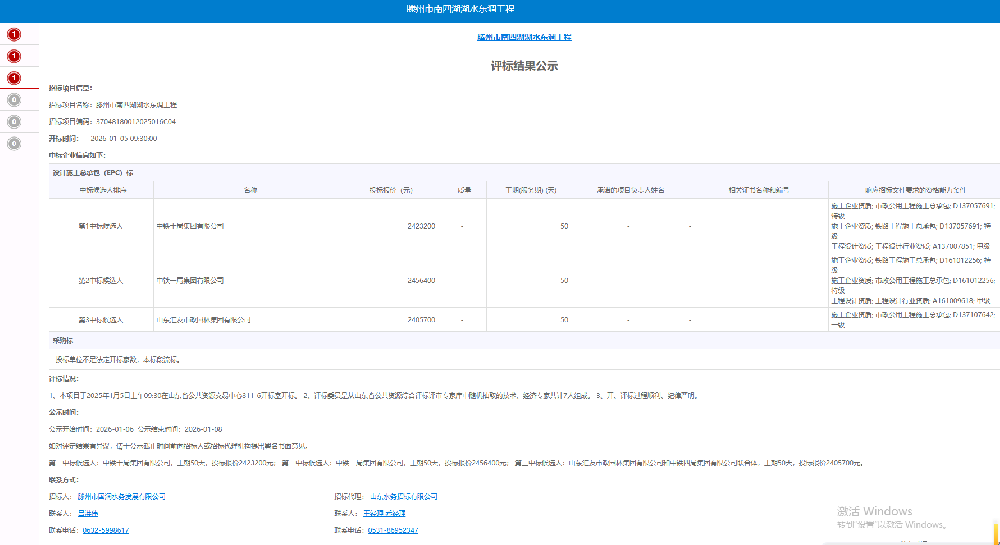Click the first gray badge in the sidebar

(x=14, y=100)
